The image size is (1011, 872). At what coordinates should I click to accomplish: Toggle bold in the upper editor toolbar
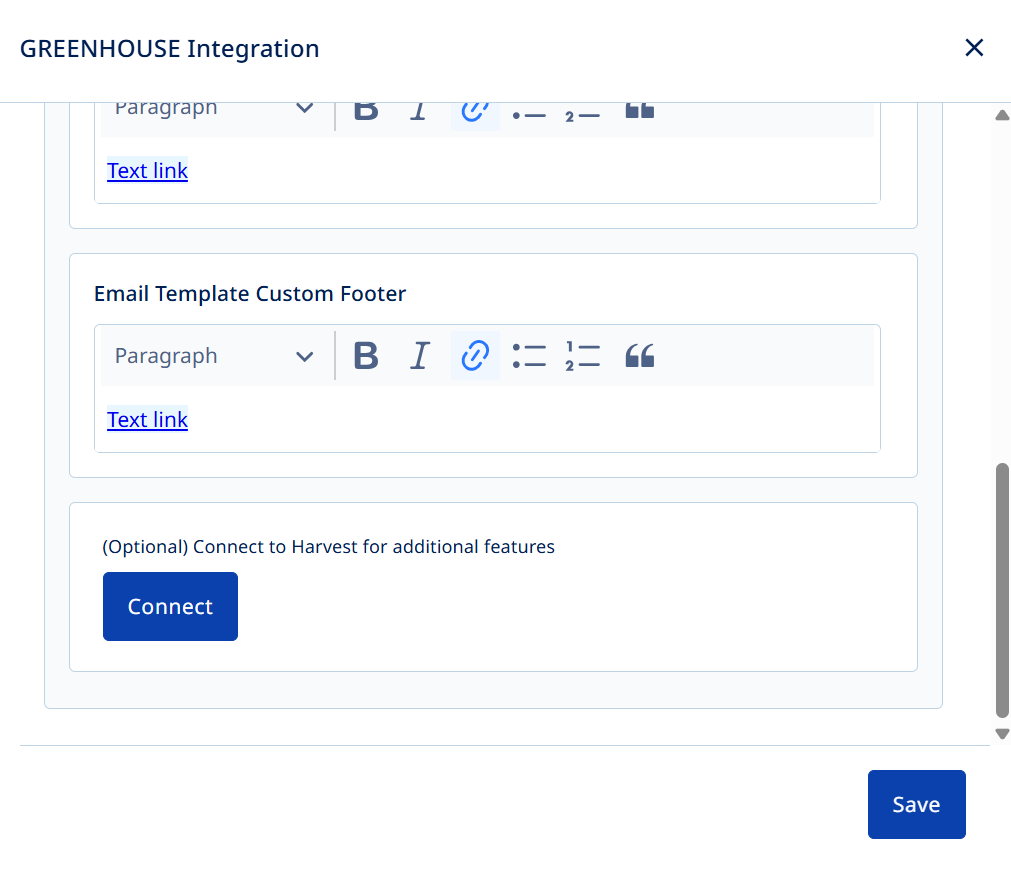pyautogui.click(x=366, y=111)
